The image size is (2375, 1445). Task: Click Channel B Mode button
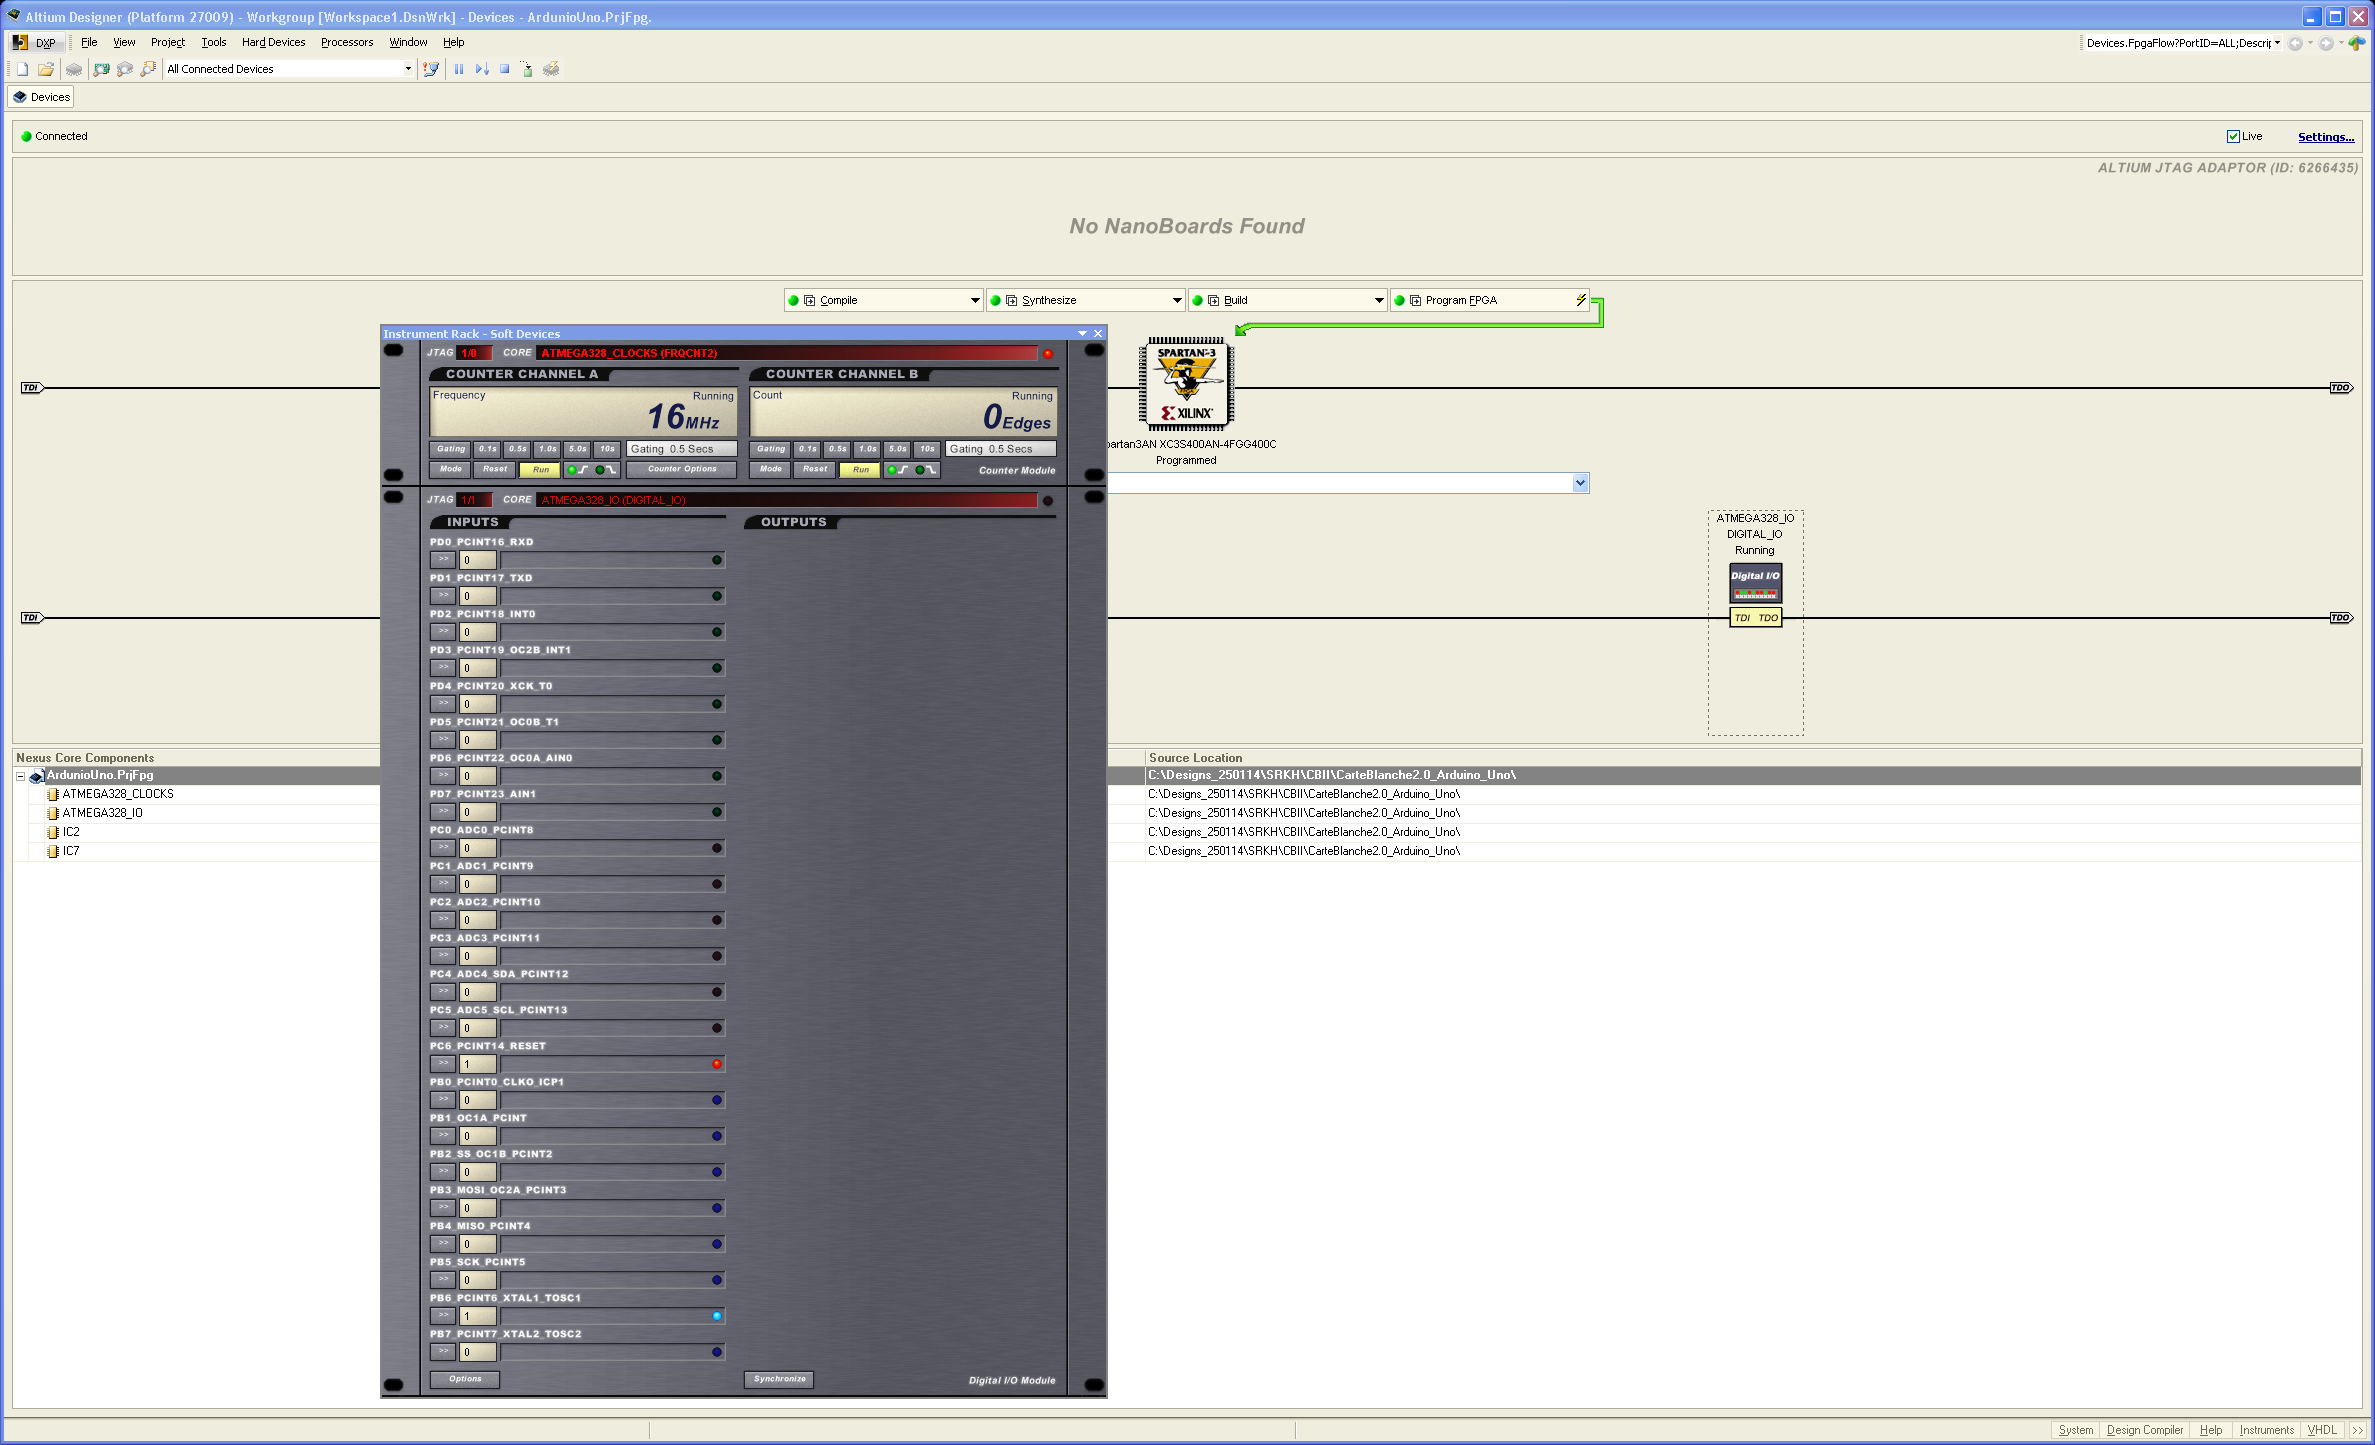pos(771,470)
